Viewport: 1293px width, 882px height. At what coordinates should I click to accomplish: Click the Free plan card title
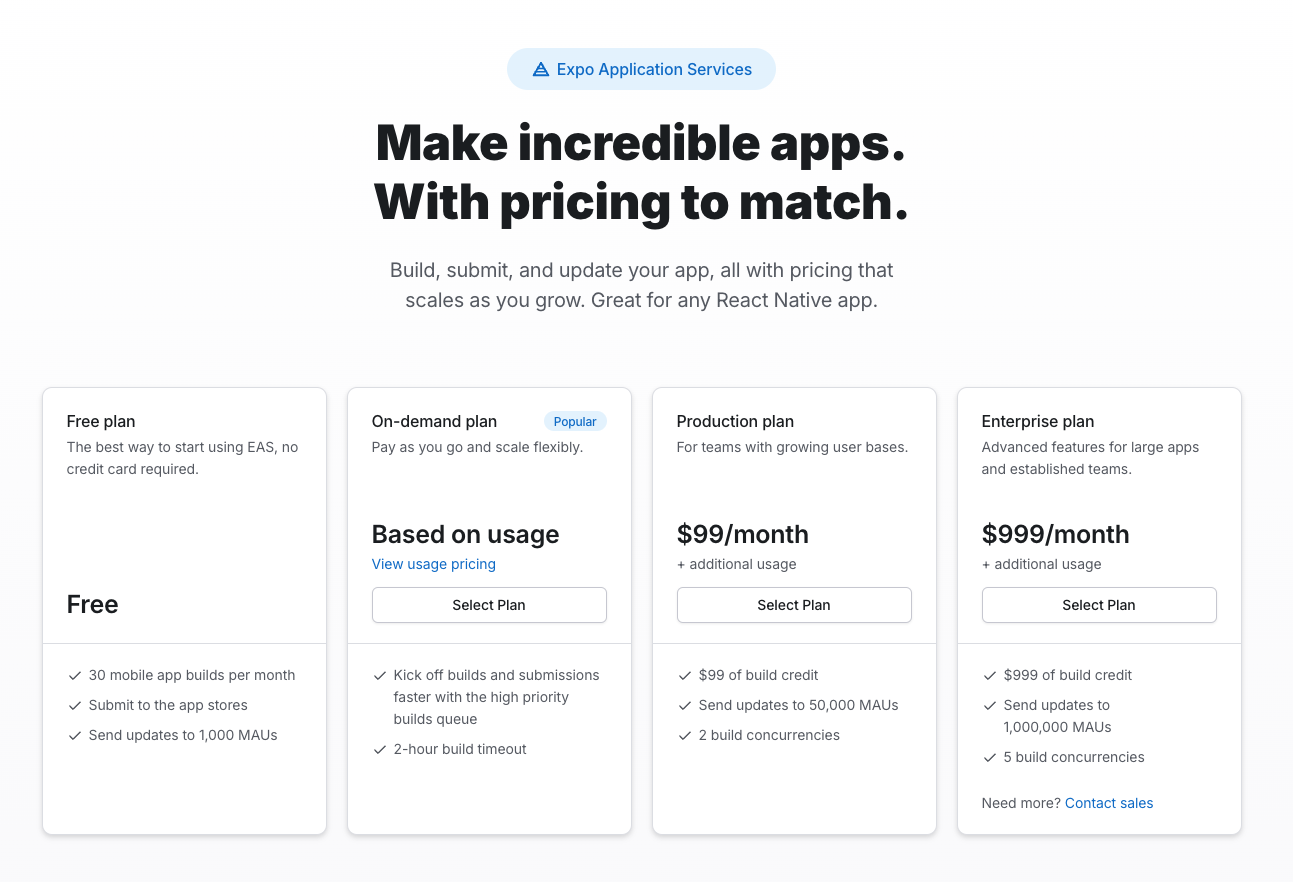tap(101, 421)
